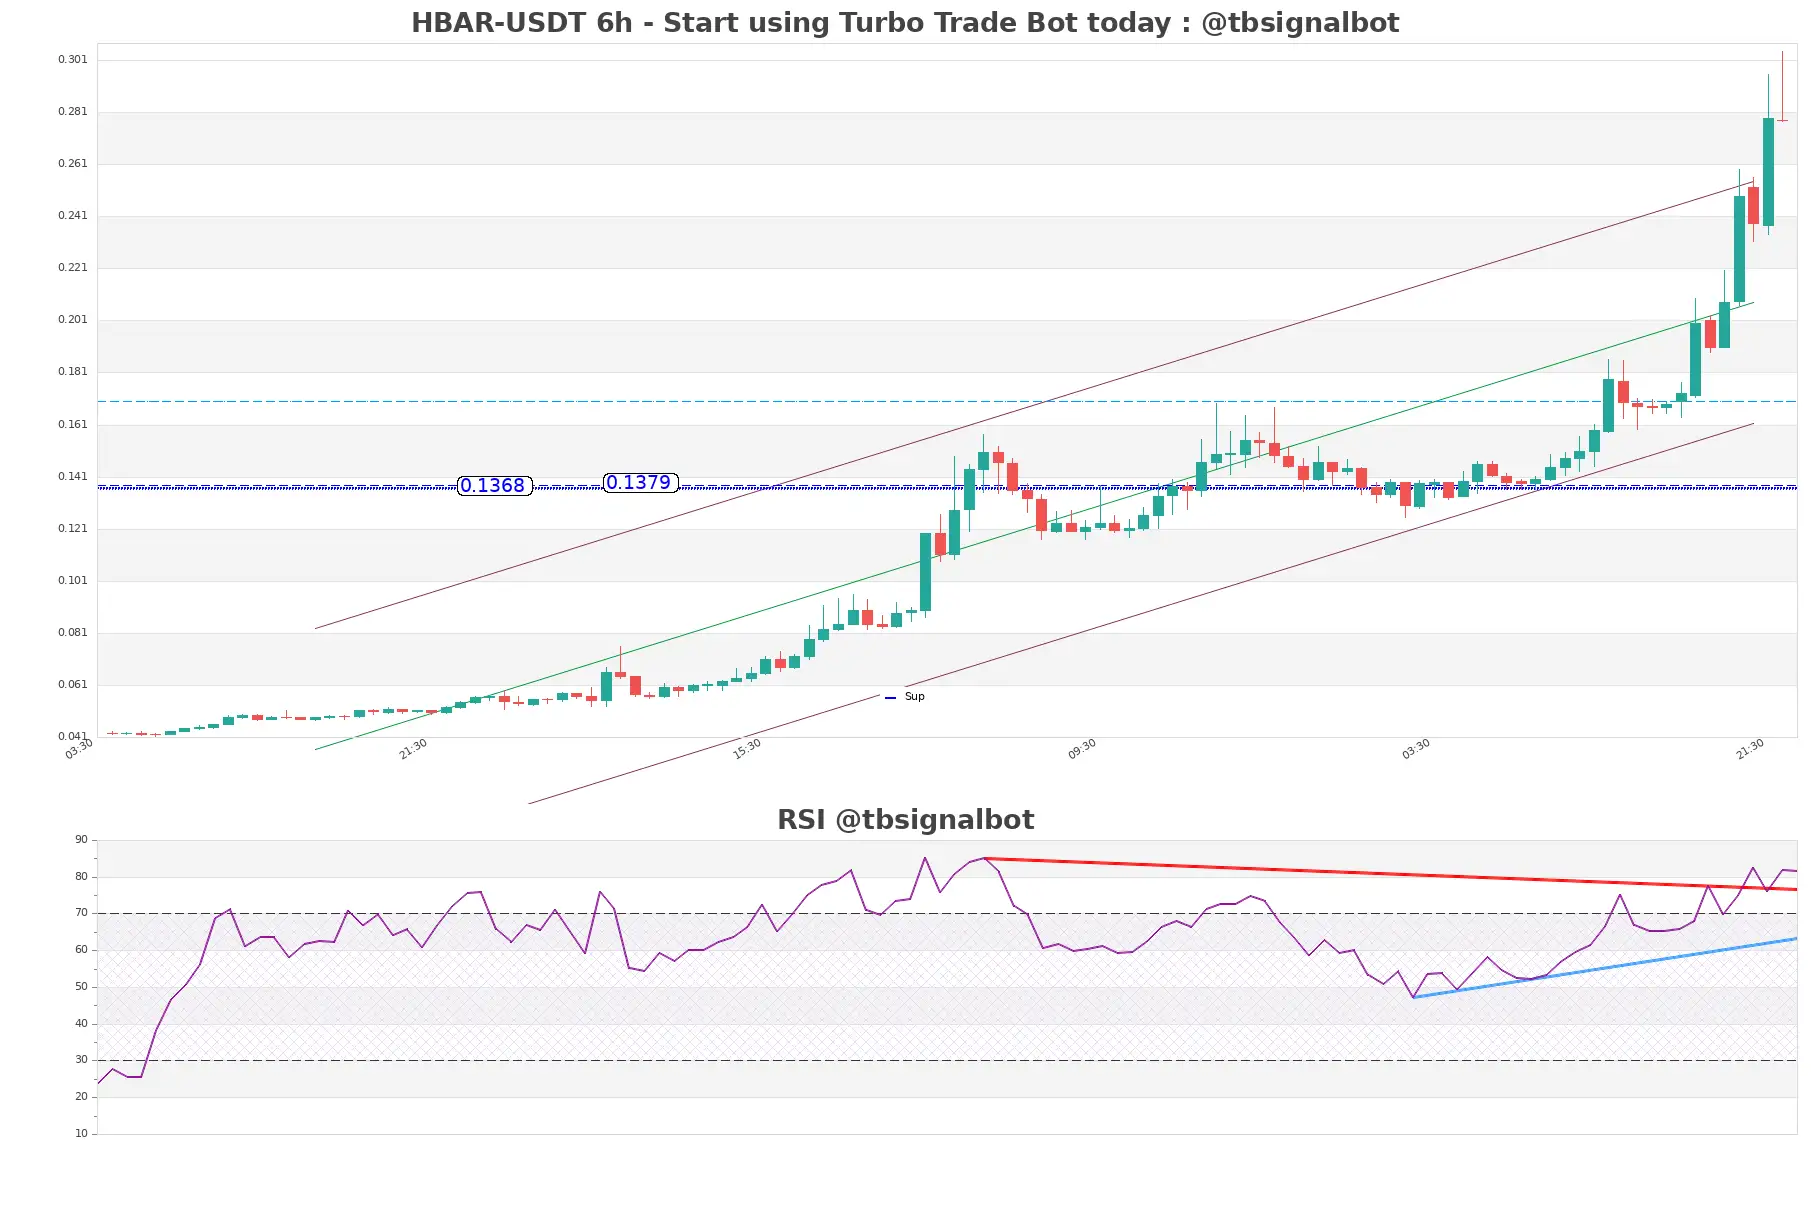Image resolution: width=1811 pixels, height=1208 pixels.
Task: Click the RSI 20 axis label
Action: [x=81, y=1097]
